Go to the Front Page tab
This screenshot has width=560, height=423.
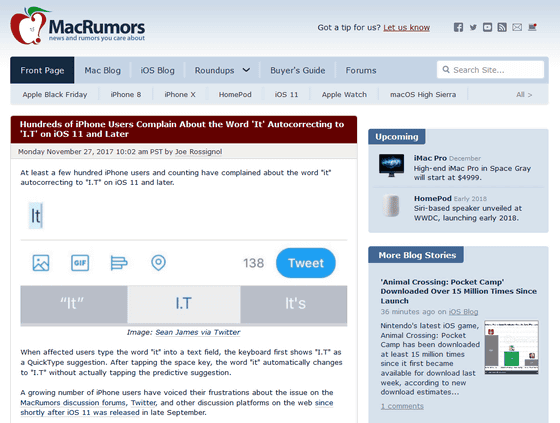pos(42,70)
